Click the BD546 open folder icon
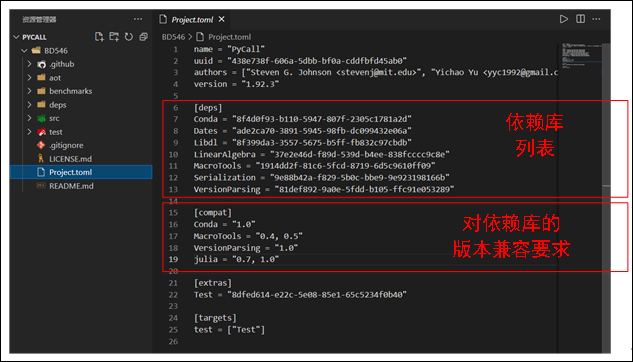The width and height of the screenshot is (633, 362). tap(36, 50)
